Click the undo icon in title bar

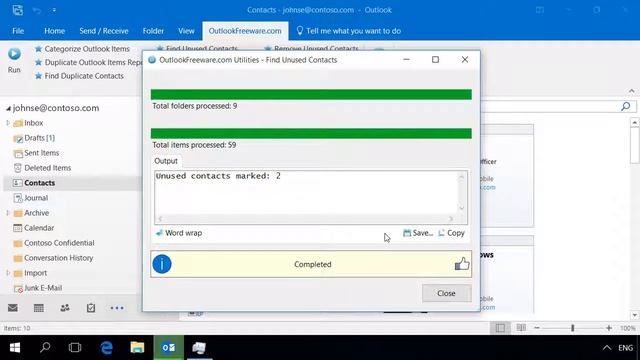tap(37, 10)
